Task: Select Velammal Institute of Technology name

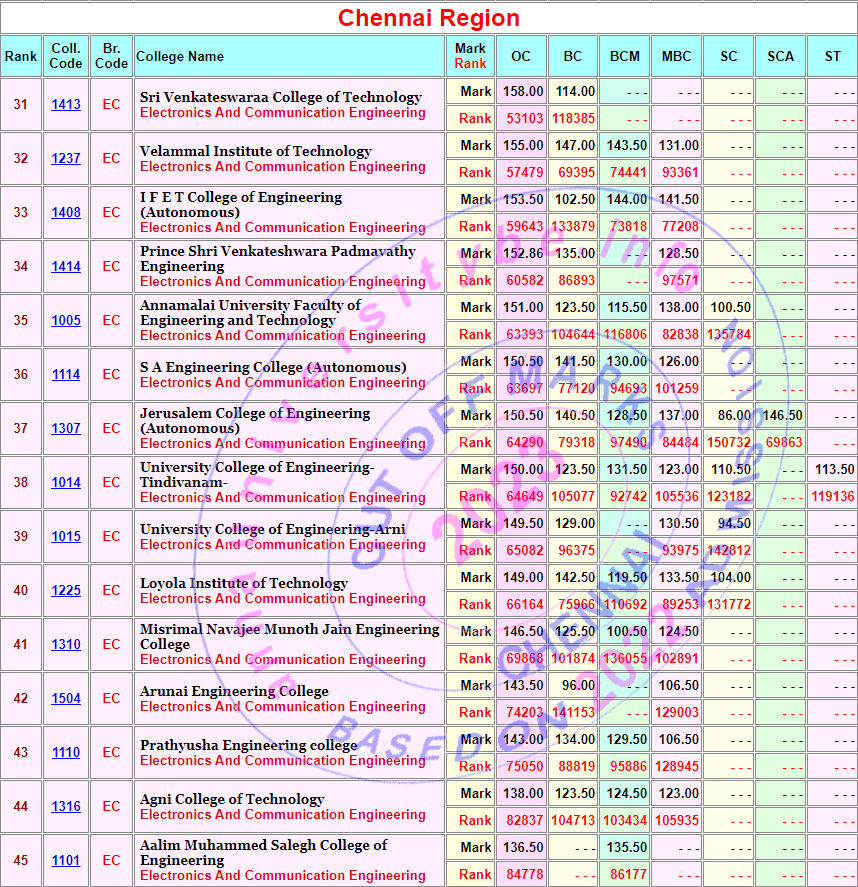Action: (x=255, y=151)
